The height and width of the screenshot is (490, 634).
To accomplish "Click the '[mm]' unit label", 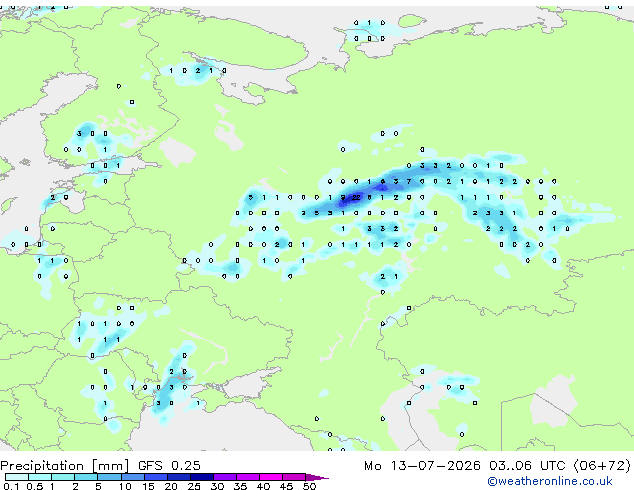I will click(111, 466).
